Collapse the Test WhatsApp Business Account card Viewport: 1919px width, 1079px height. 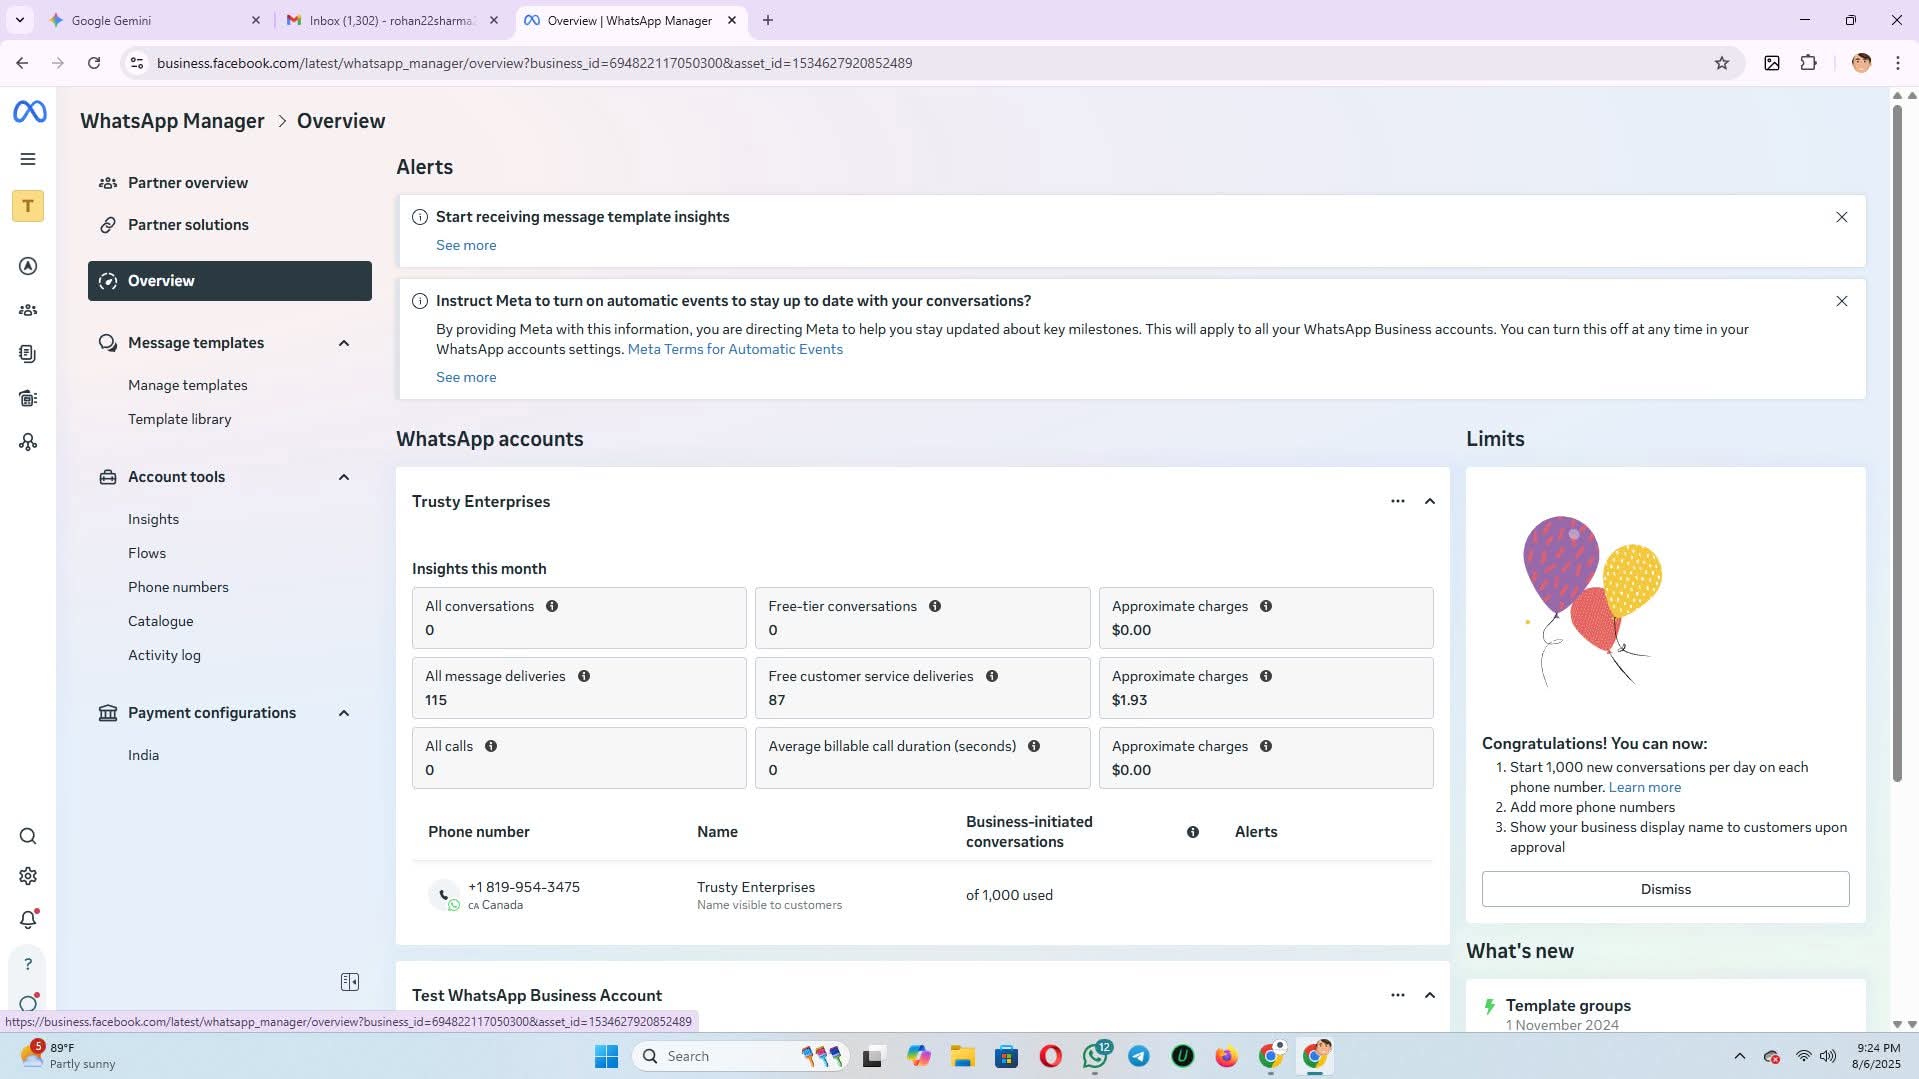1430,995
